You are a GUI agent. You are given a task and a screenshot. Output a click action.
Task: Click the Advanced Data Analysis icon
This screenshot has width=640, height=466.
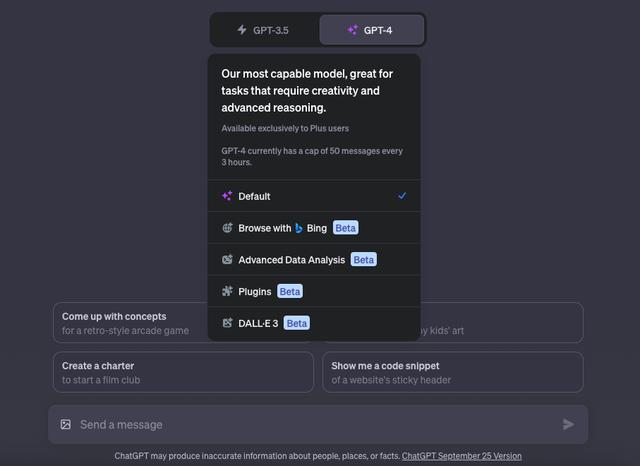point(227,260)
